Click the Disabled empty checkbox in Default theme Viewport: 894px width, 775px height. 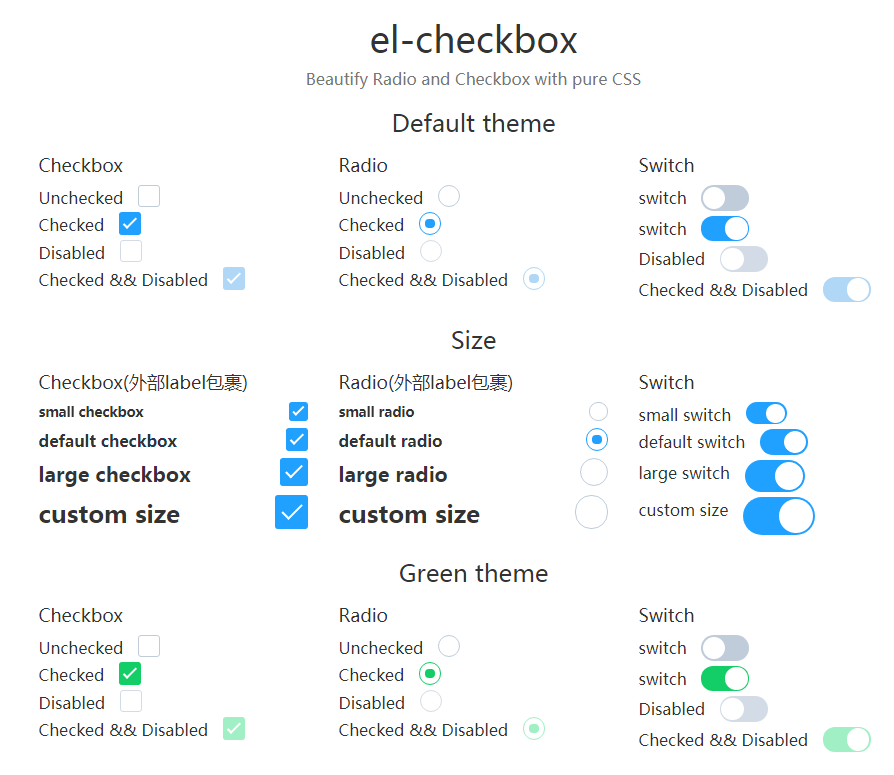point(131,251)
